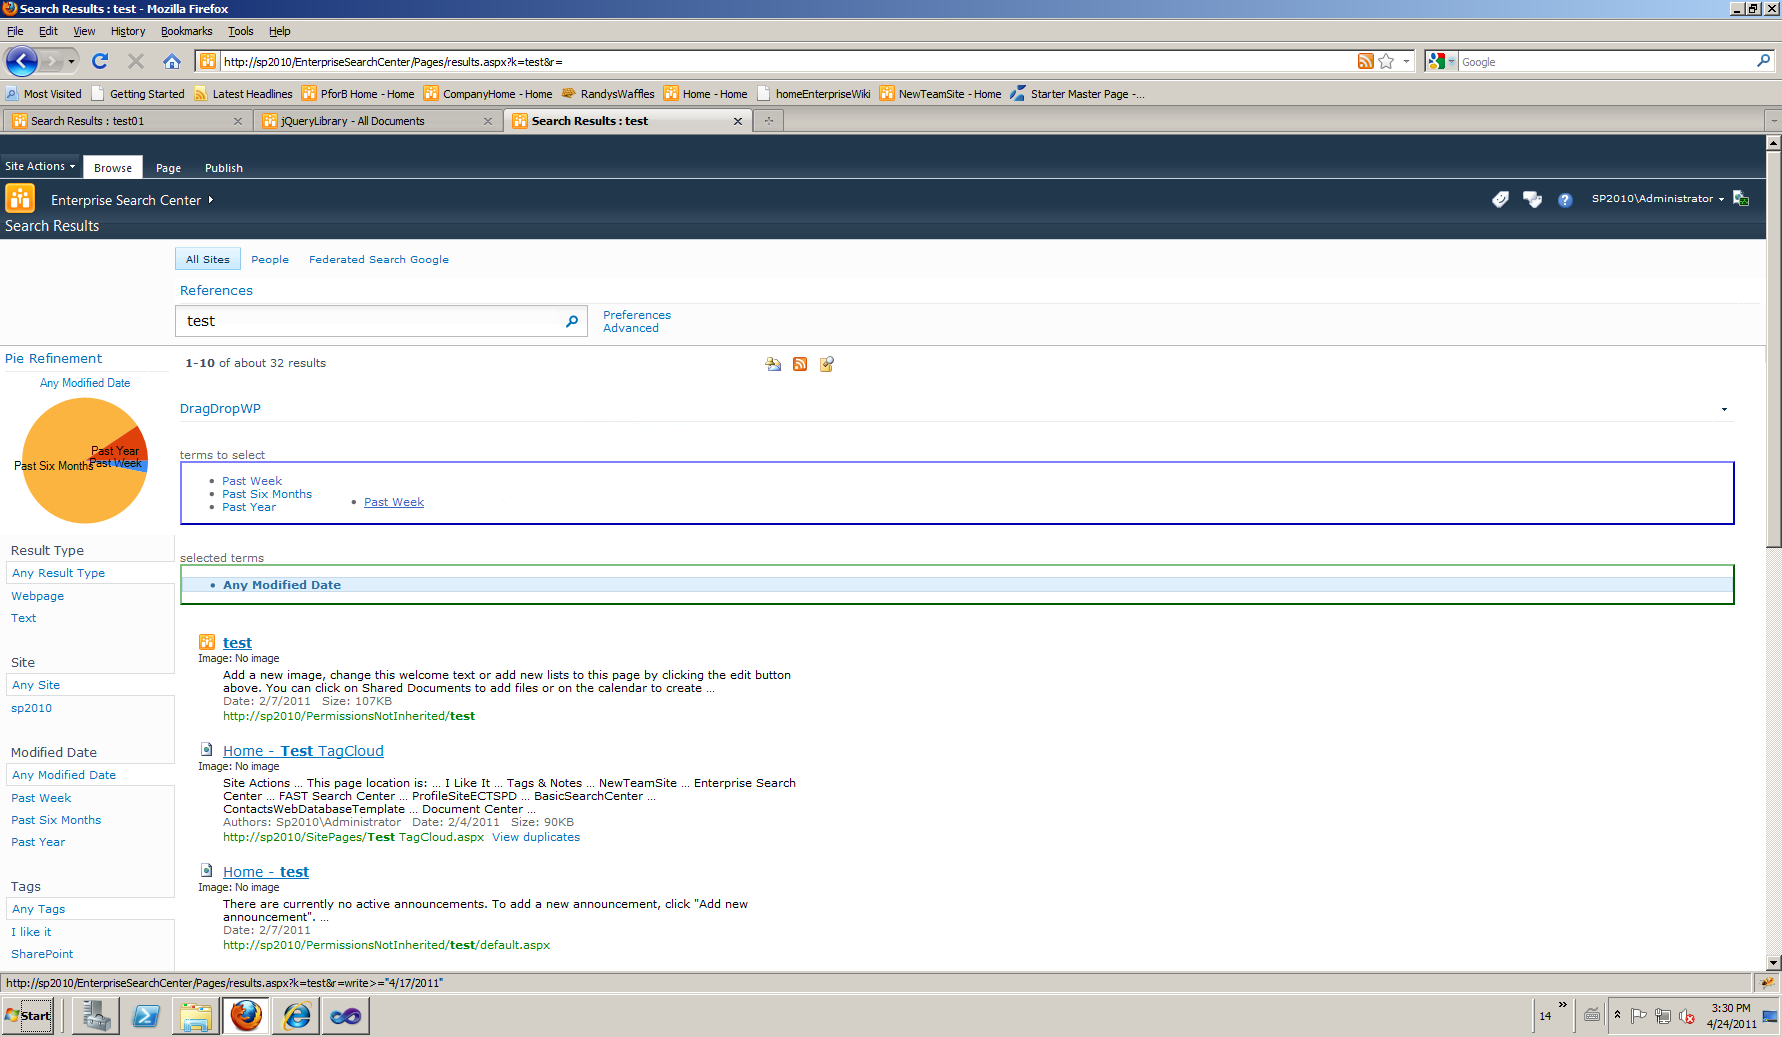Open the Tags & Notes icon
Screen dimensions: 1782x1037
1532,199
